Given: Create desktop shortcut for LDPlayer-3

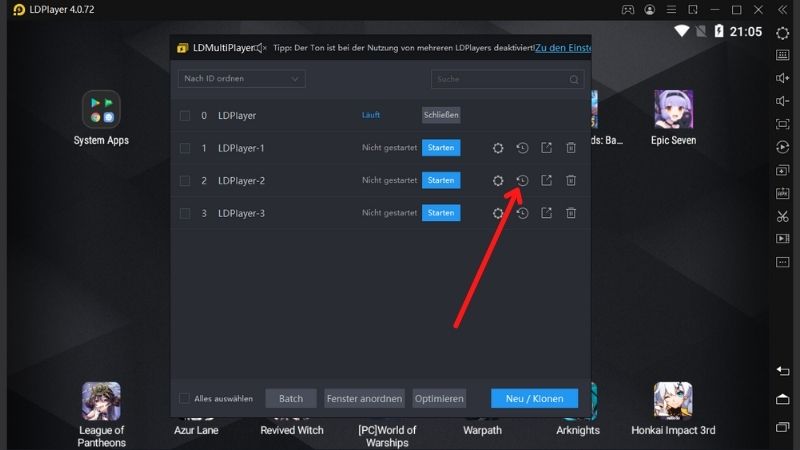Looking at the screenshot, I should (x=546, y=213).
